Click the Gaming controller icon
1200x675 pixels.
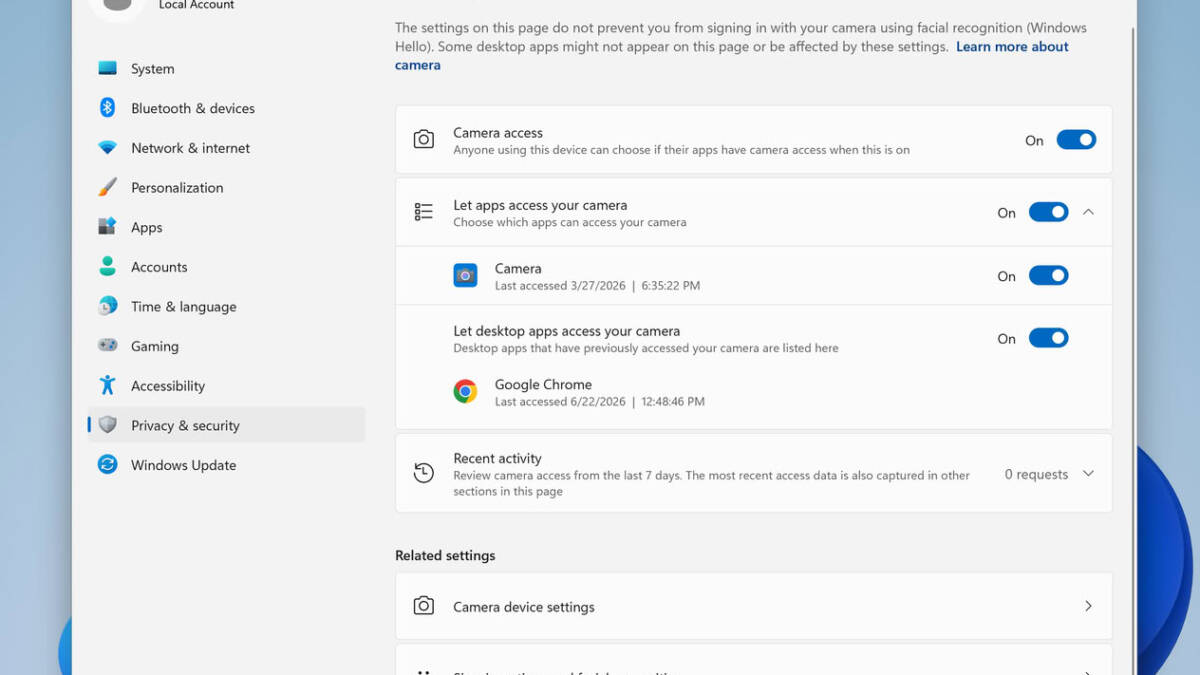tap(108, 346)
